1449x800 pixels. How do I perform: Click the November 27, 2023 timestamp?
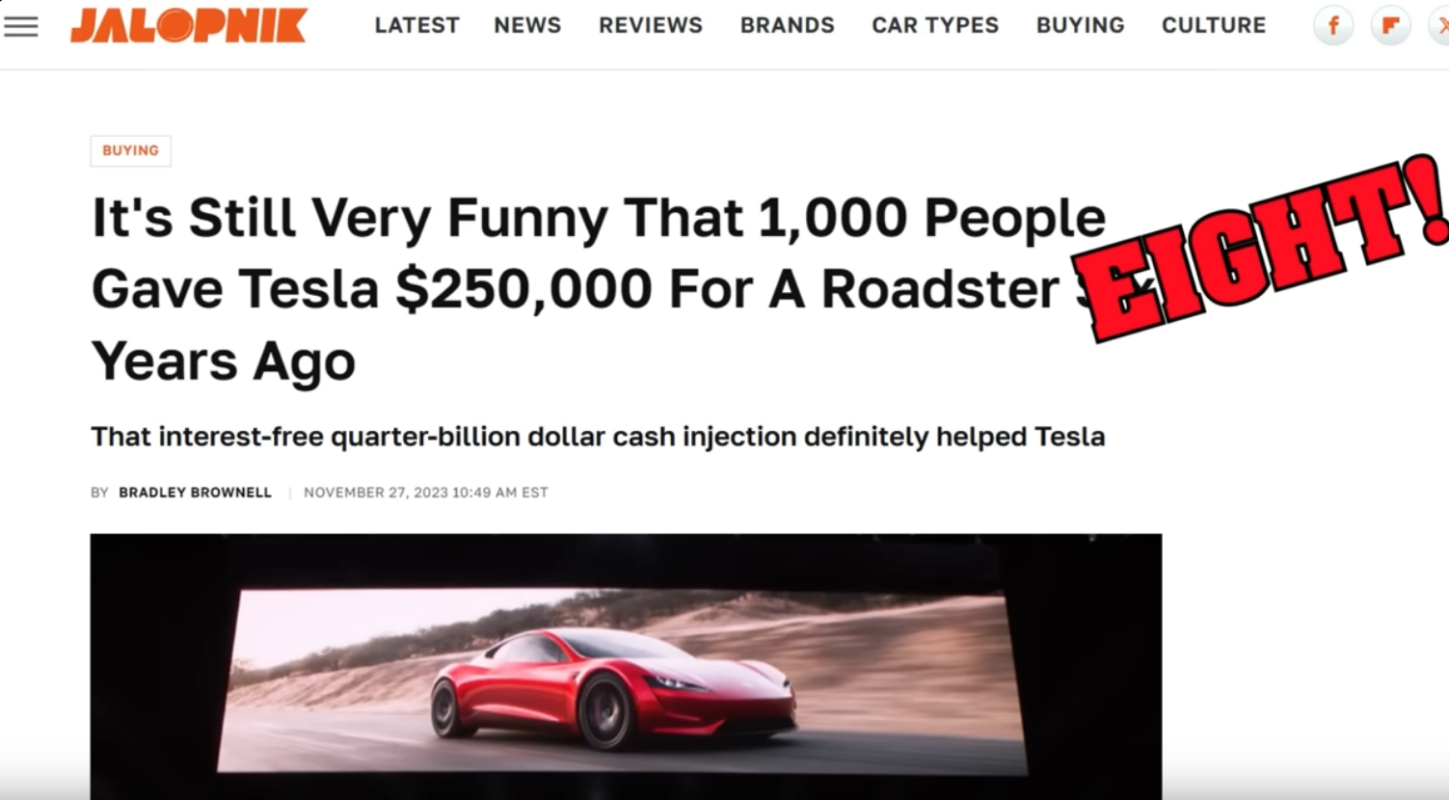426,493
